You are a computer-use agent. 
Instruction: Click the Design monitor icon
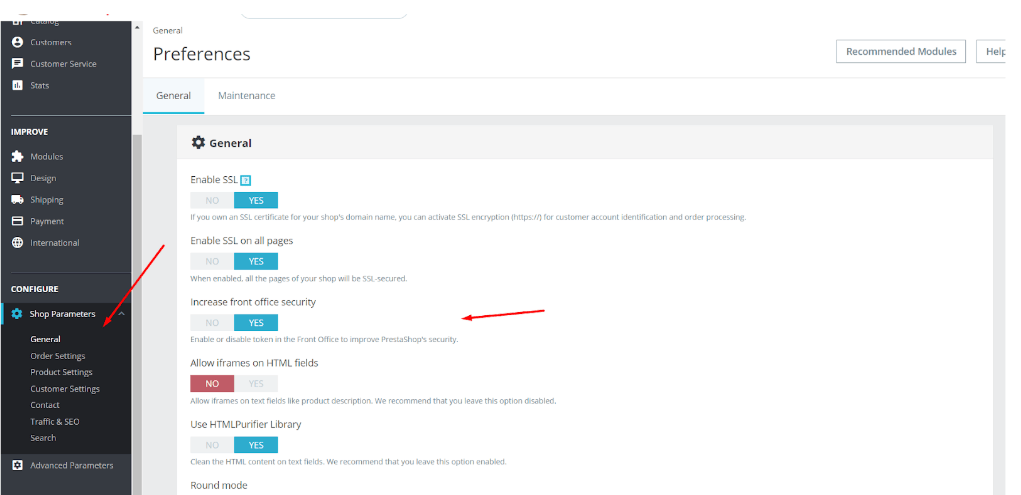(18, 178)
